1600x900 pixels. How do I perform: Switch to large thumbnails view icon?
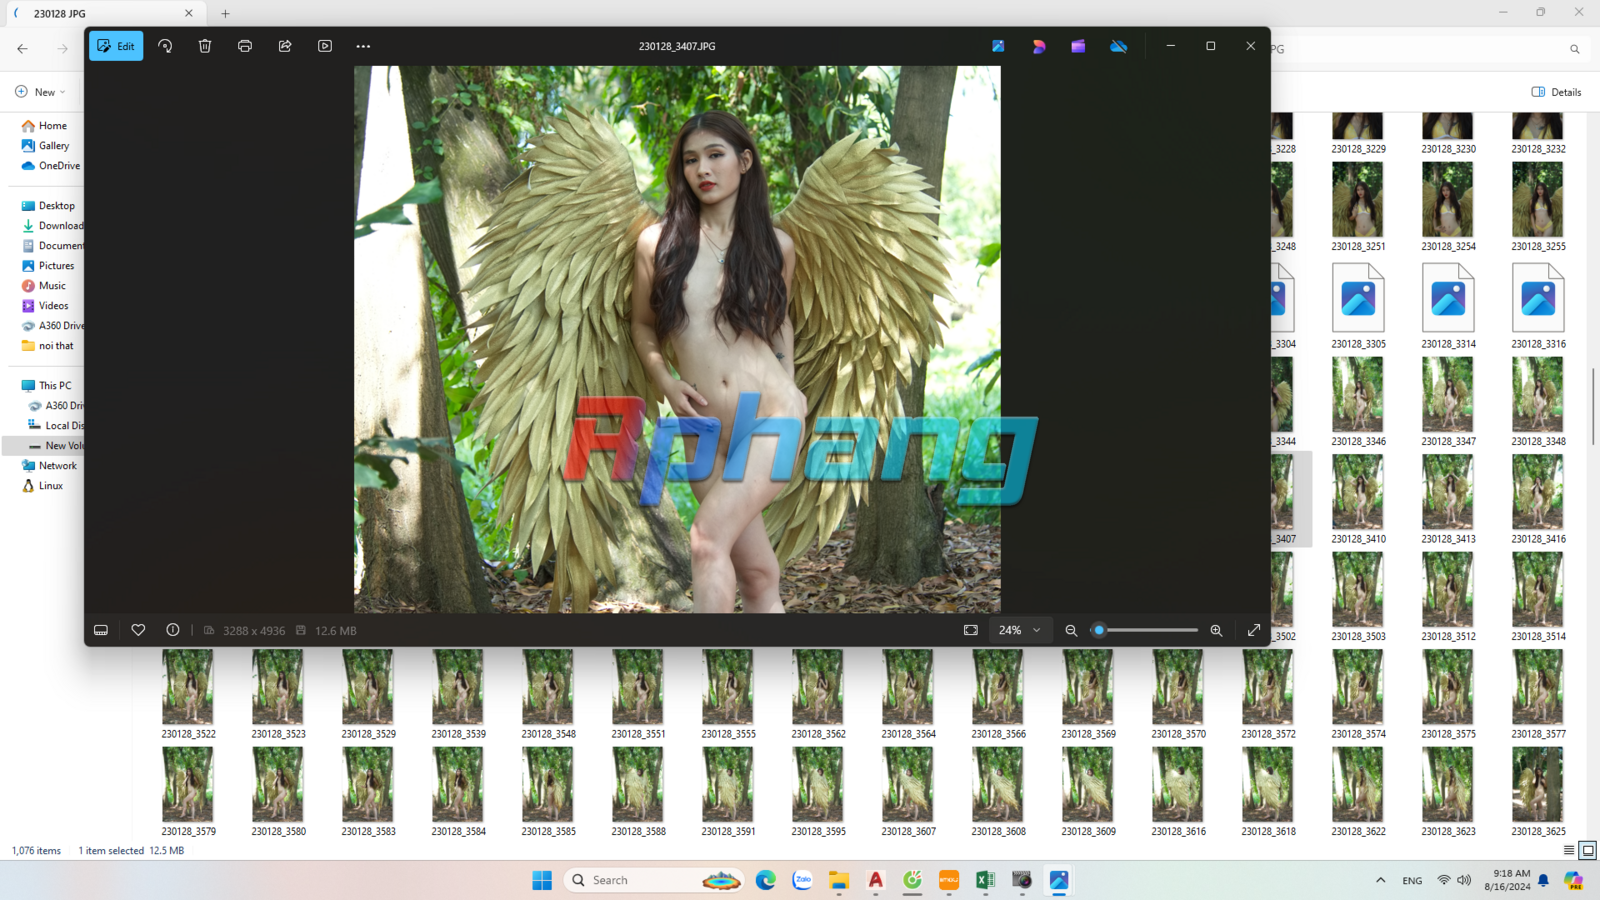click(x=1588, y=851)
